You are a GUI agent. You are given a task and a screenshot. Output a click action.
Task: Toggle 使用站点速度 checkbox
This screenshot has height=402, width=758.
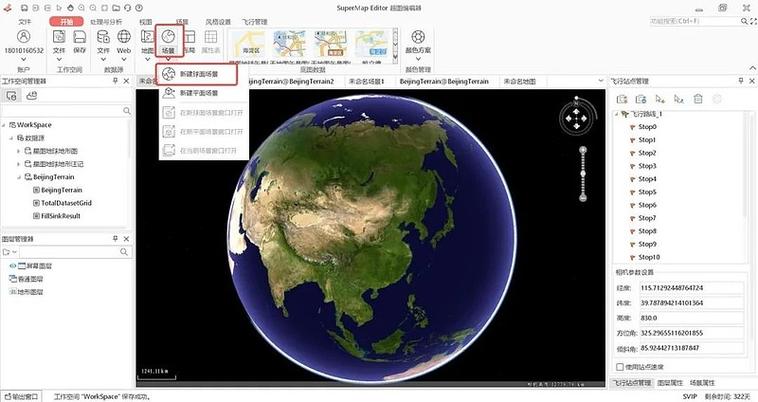point(620,367)
